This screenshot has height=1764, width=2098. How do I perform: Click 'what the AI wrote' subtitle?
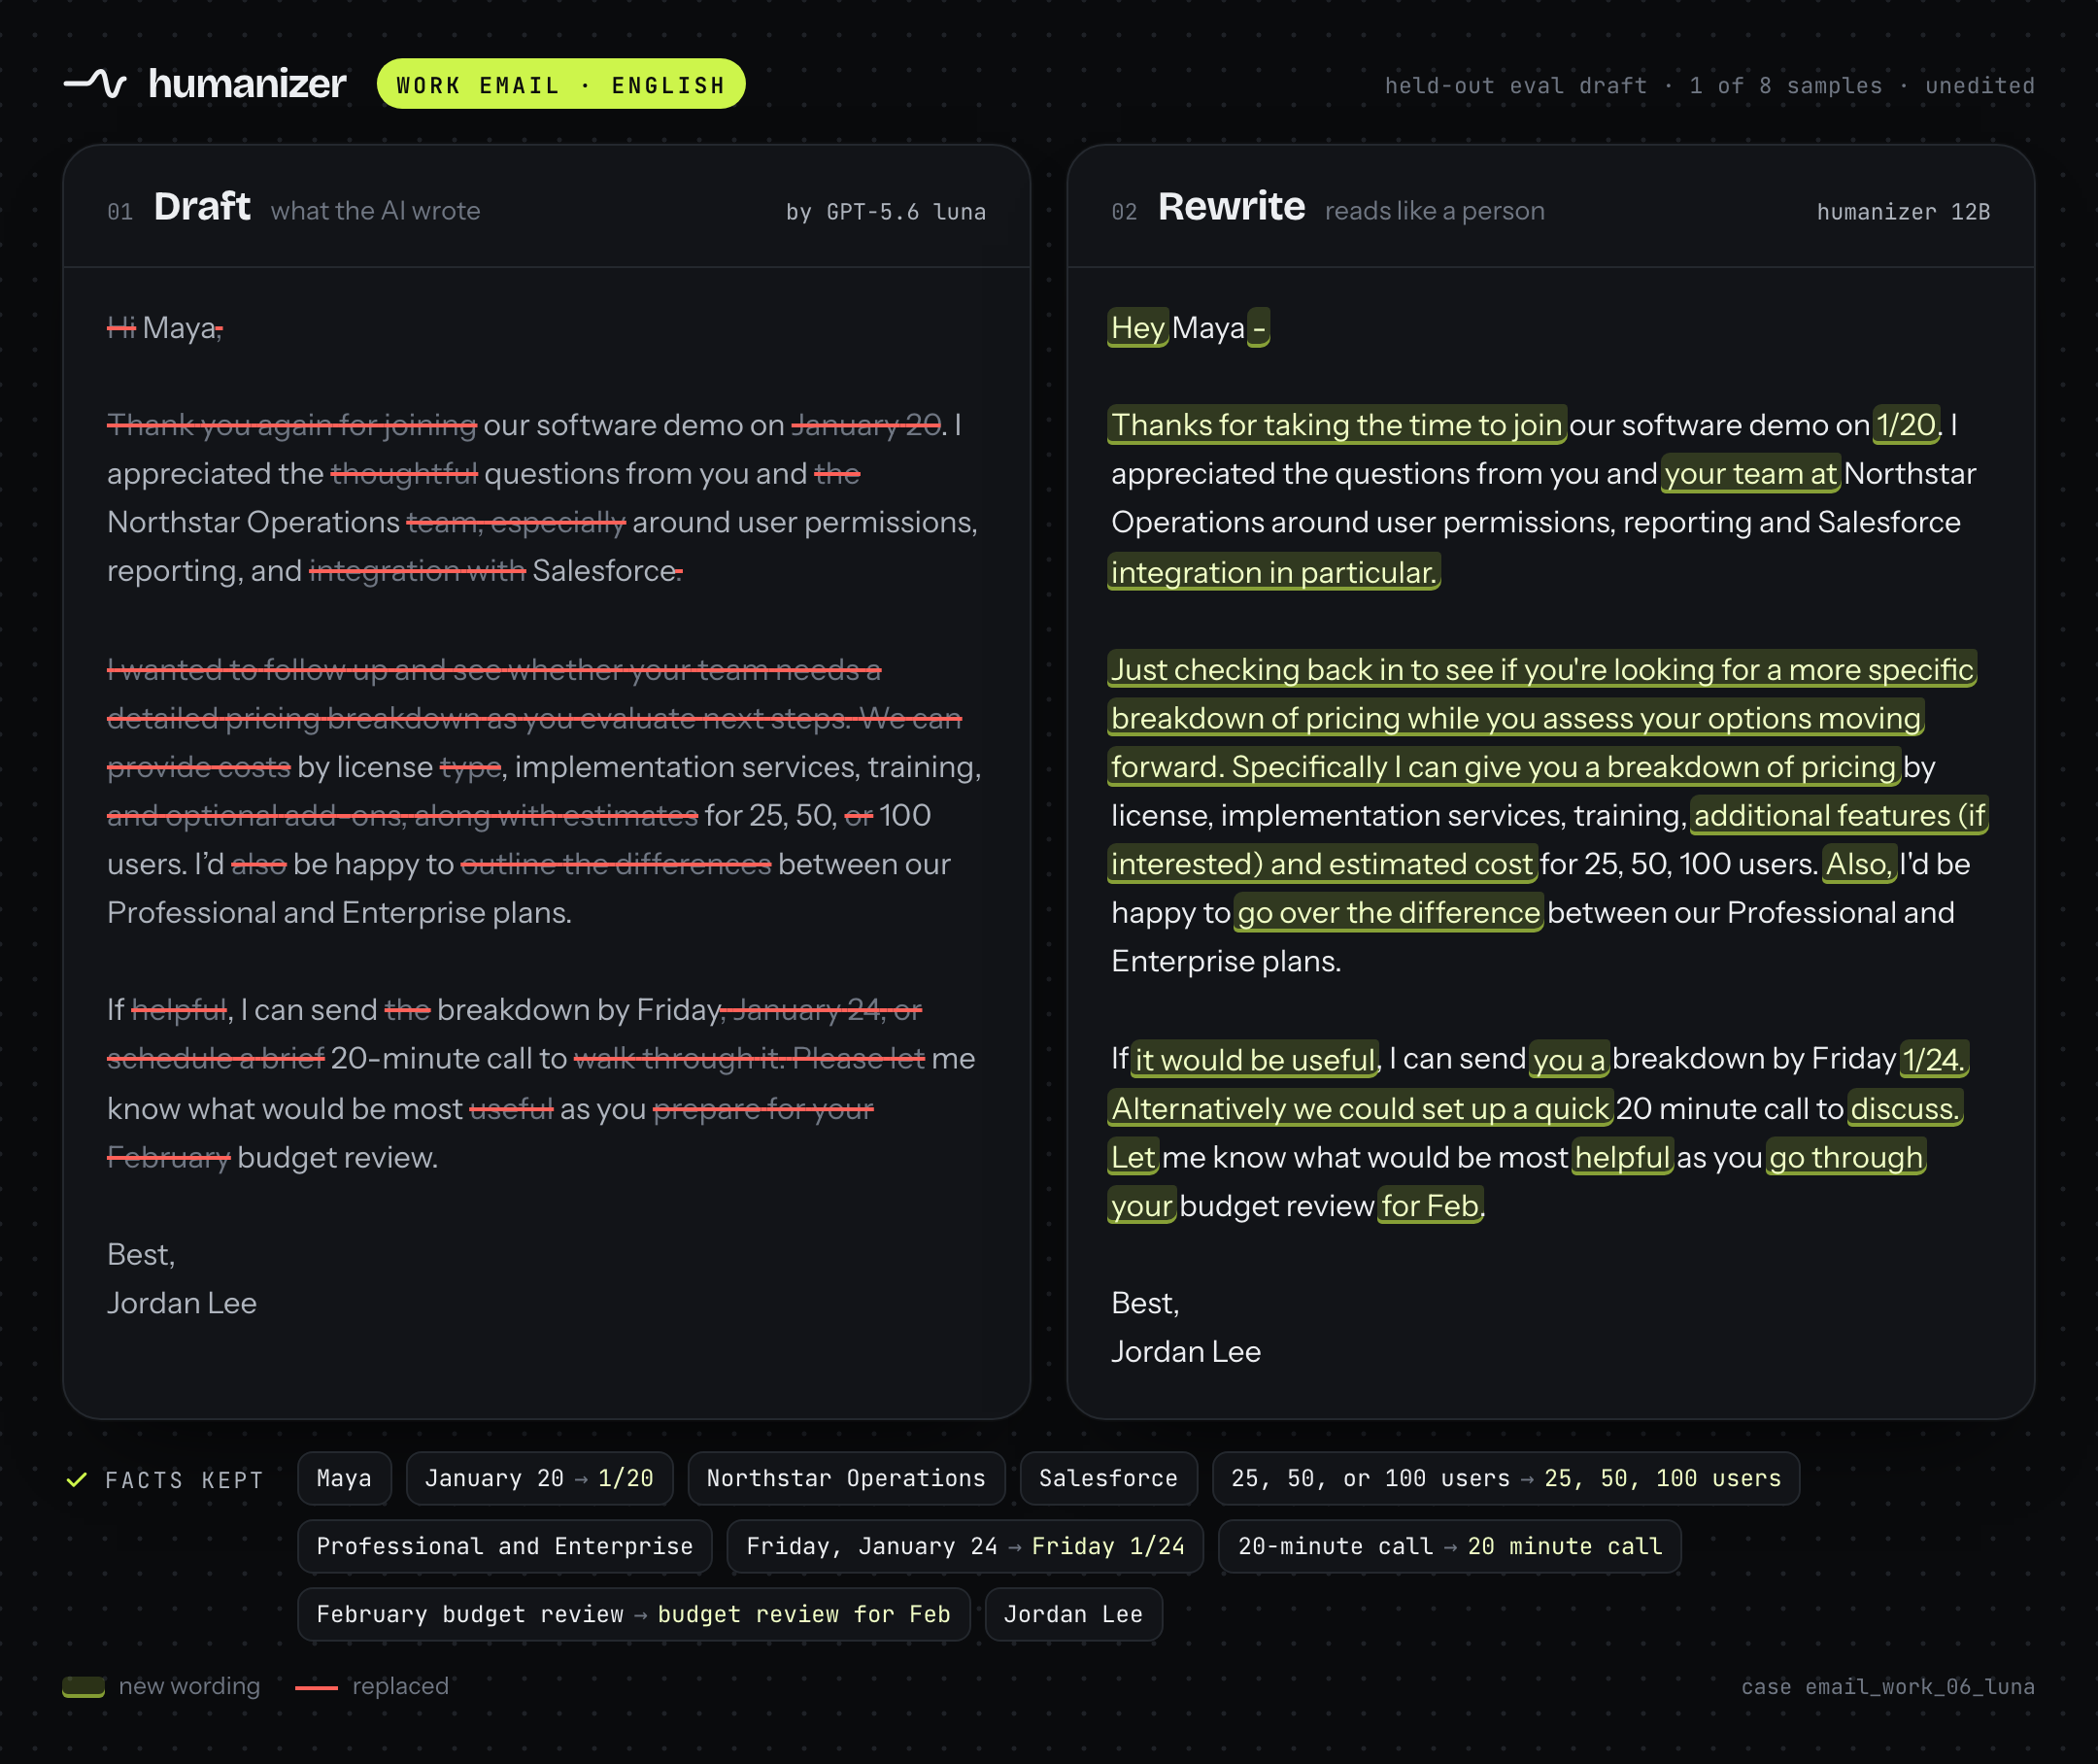pyautogui.click(x=375, y=211)
